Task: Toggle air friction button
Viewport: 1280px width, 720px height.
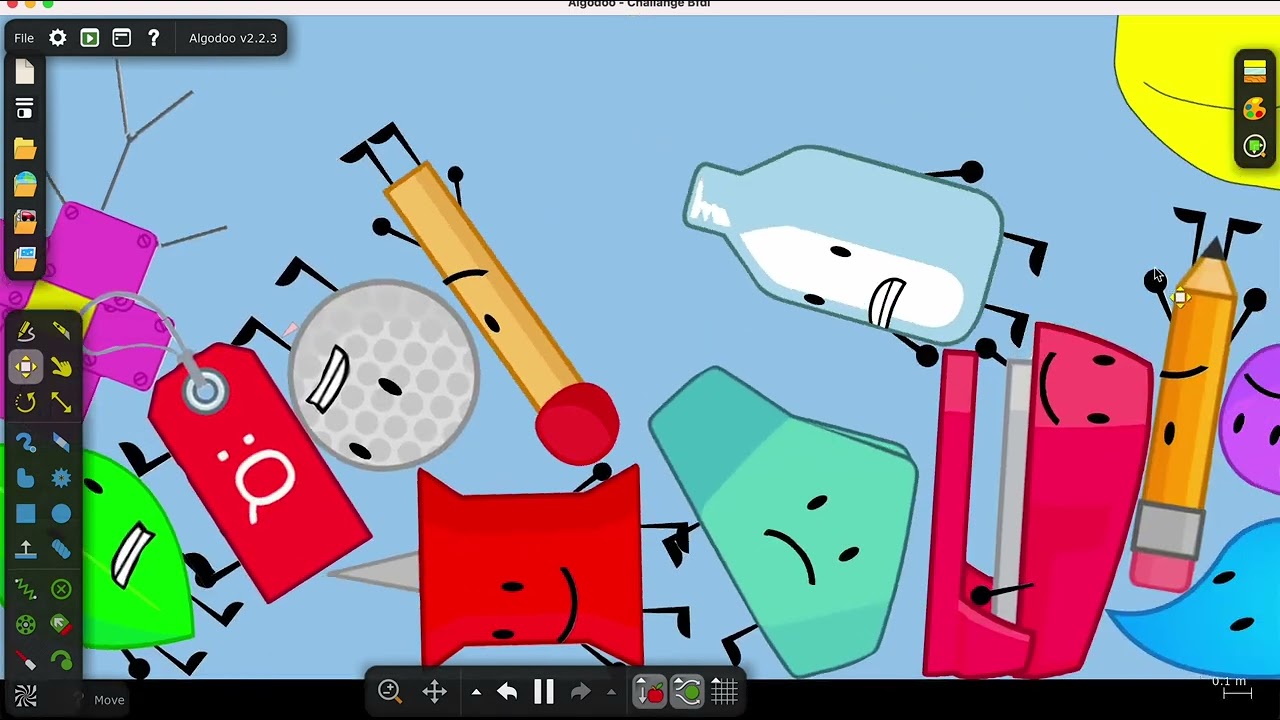Action: pyautogui.click(x=688, y=691)
